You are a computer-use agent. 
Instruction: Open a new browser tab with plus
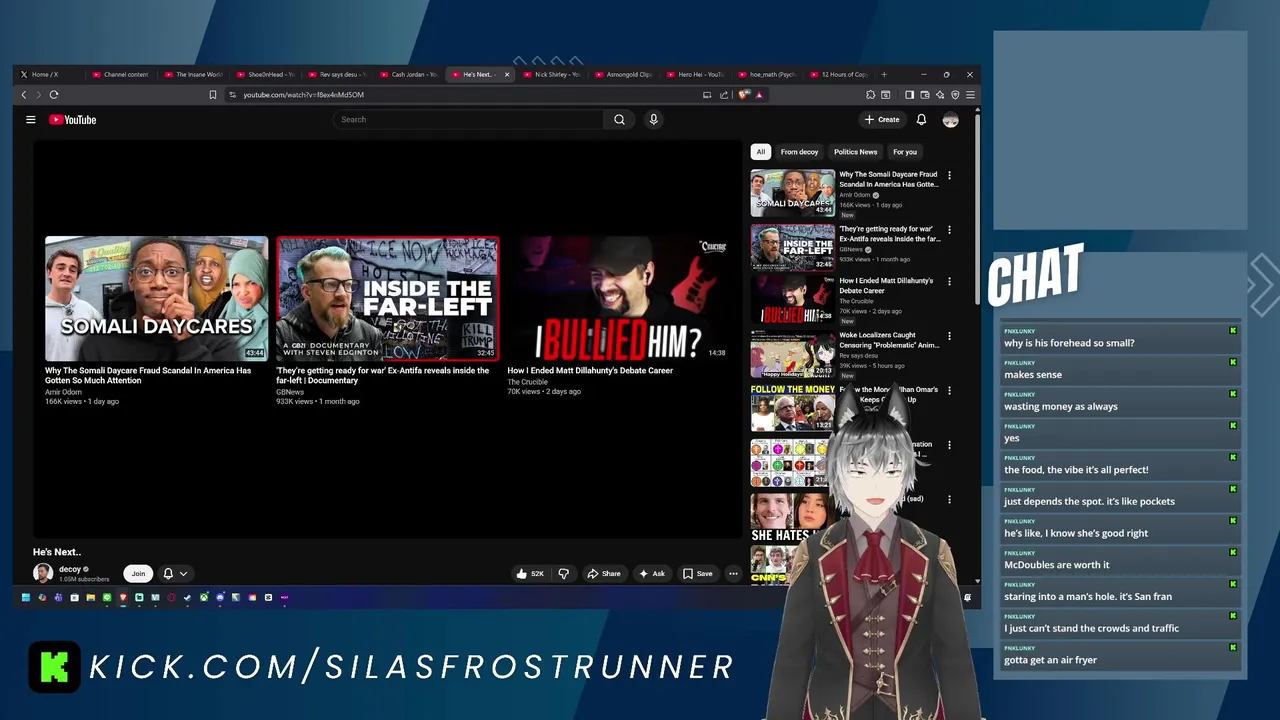pos(884,74)
